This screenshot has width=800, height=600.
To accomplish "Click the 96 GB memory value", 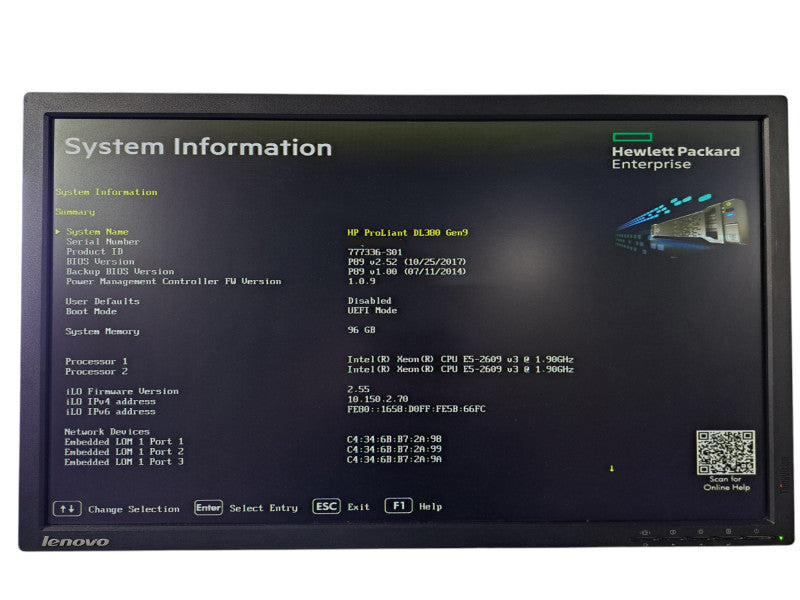I will (x=361, y=330).
